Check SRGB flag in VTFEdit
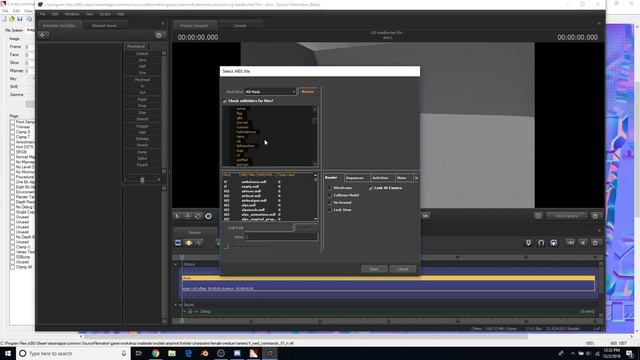Image resolution: width=640 pixels, height=360 pixels. coord(12,152)
